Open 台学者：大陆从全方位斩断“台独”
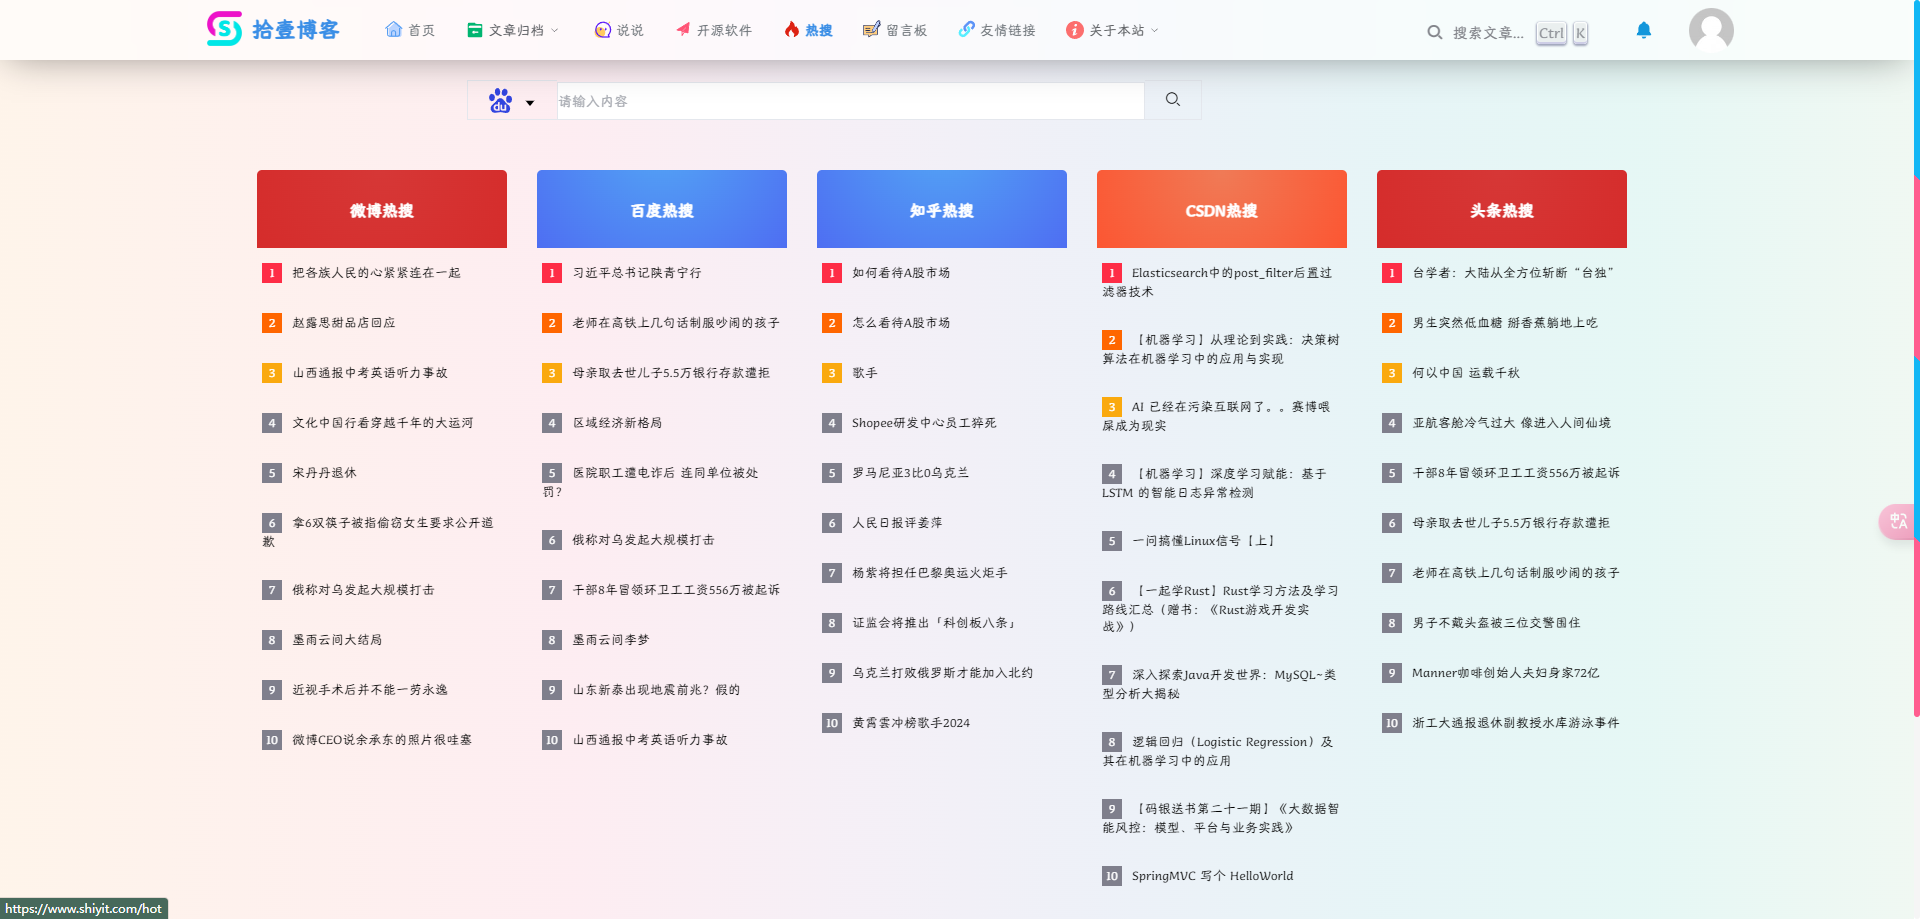This screenshot has width=1920, height=919. [1513, 273]
